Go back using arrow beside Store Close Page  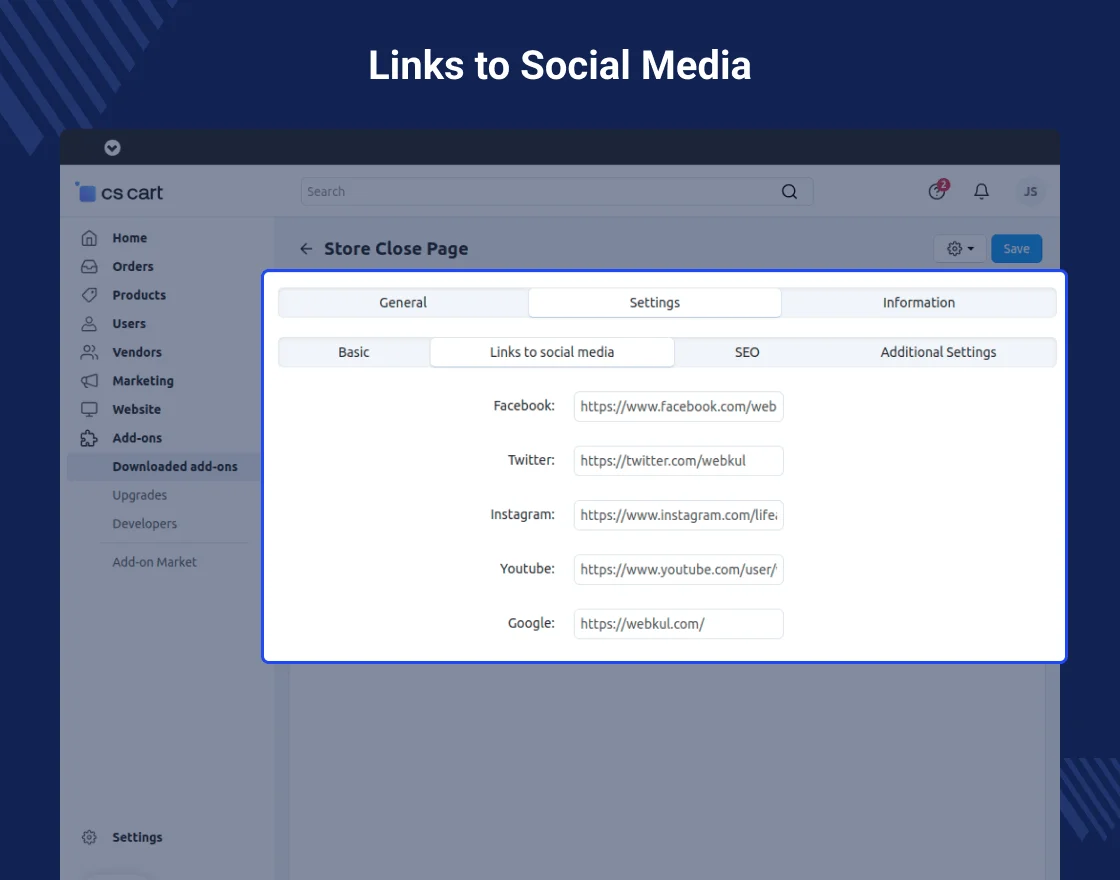306,249
